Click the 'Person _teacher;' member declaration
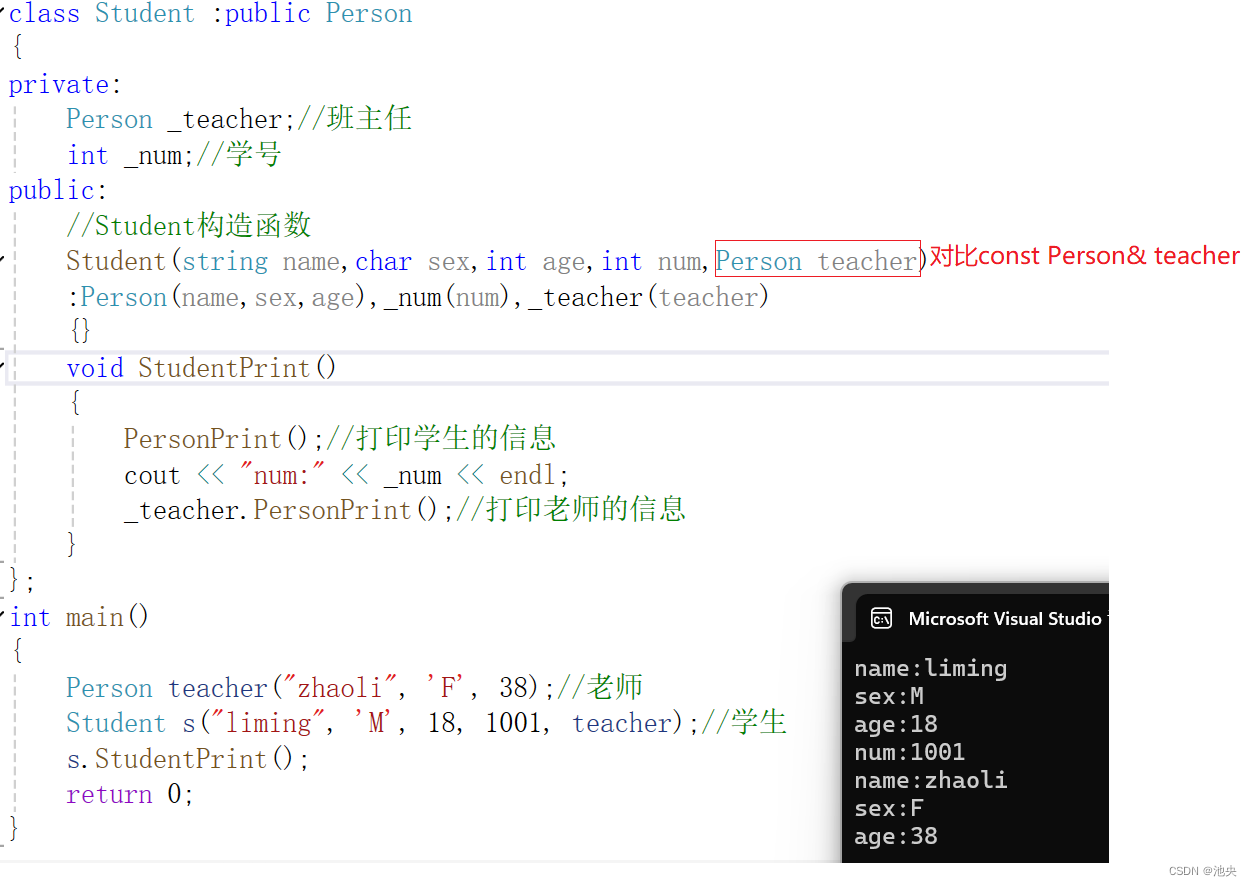This screenshot has height=886, width=1252. pyautogui.click(x=181, y=120)
